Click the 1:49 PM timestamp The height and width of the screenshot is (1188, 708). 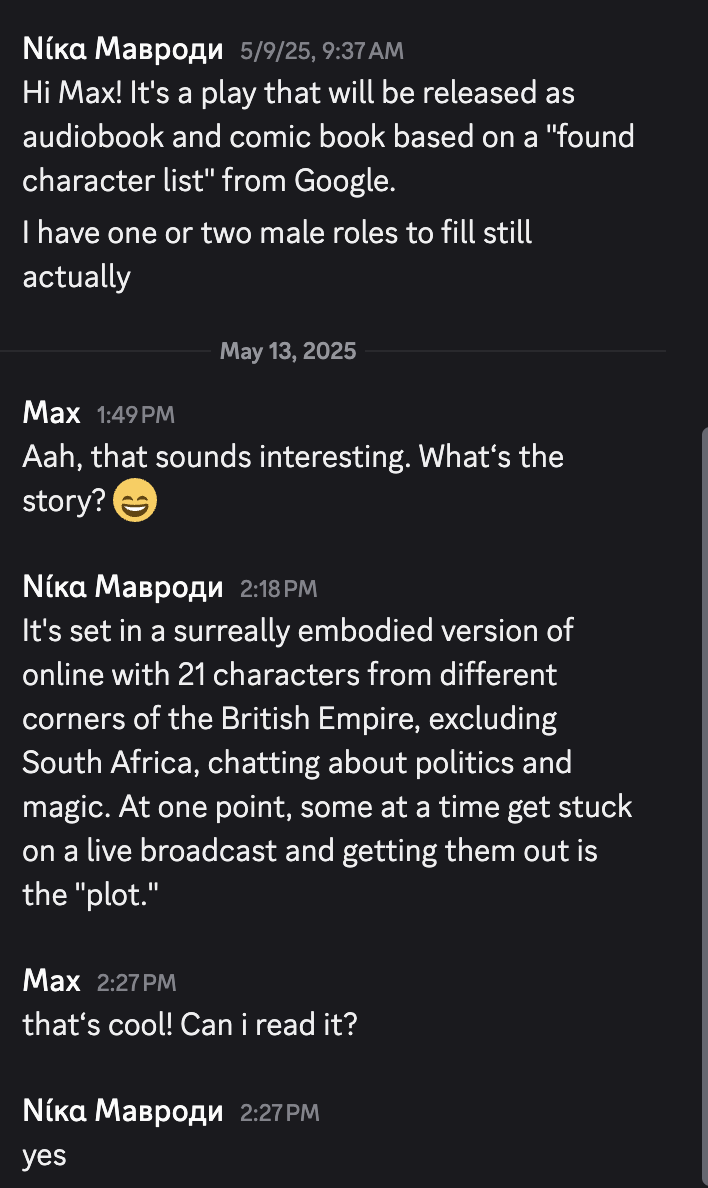[135, 414]
